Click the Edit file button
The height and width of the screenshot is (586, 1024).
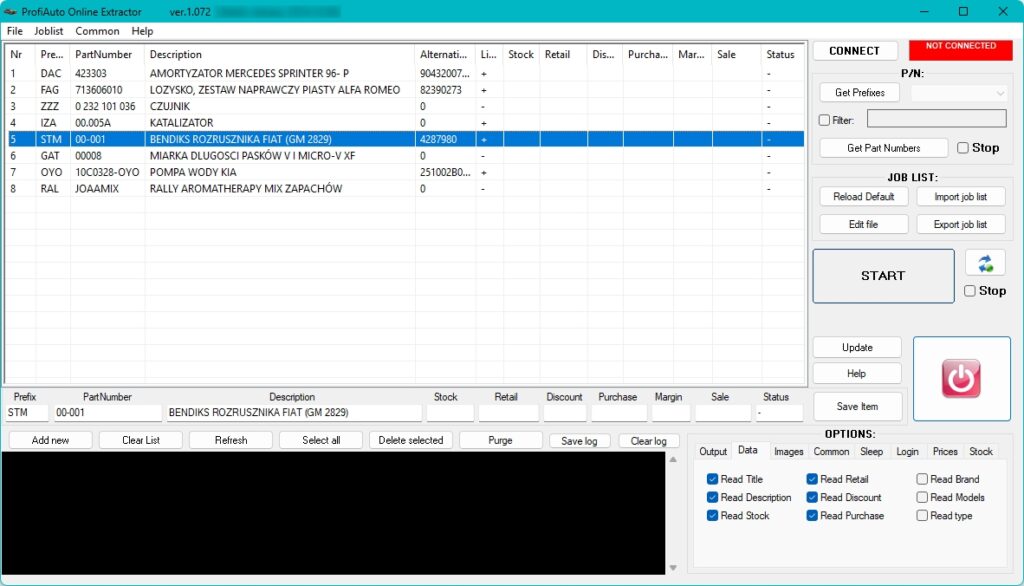coord(863,224)
